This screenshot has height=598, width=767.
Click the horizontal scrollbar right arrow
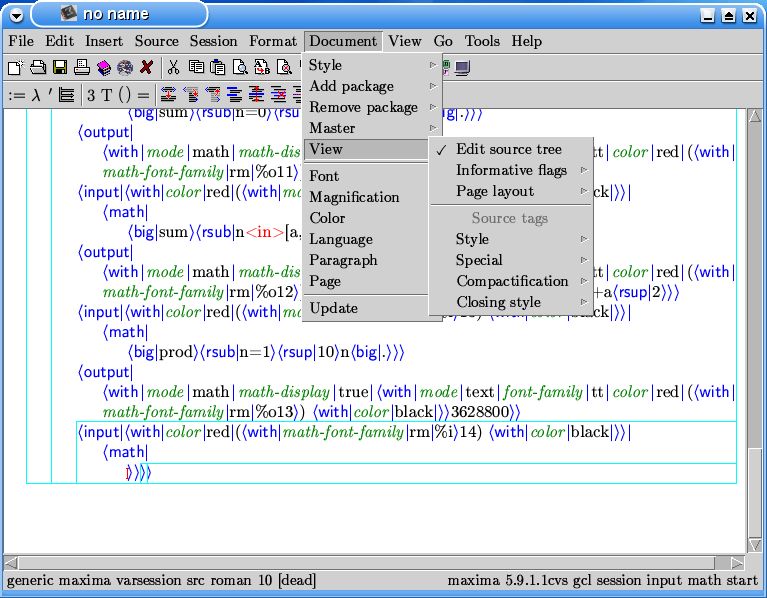[x=737, y=563]
